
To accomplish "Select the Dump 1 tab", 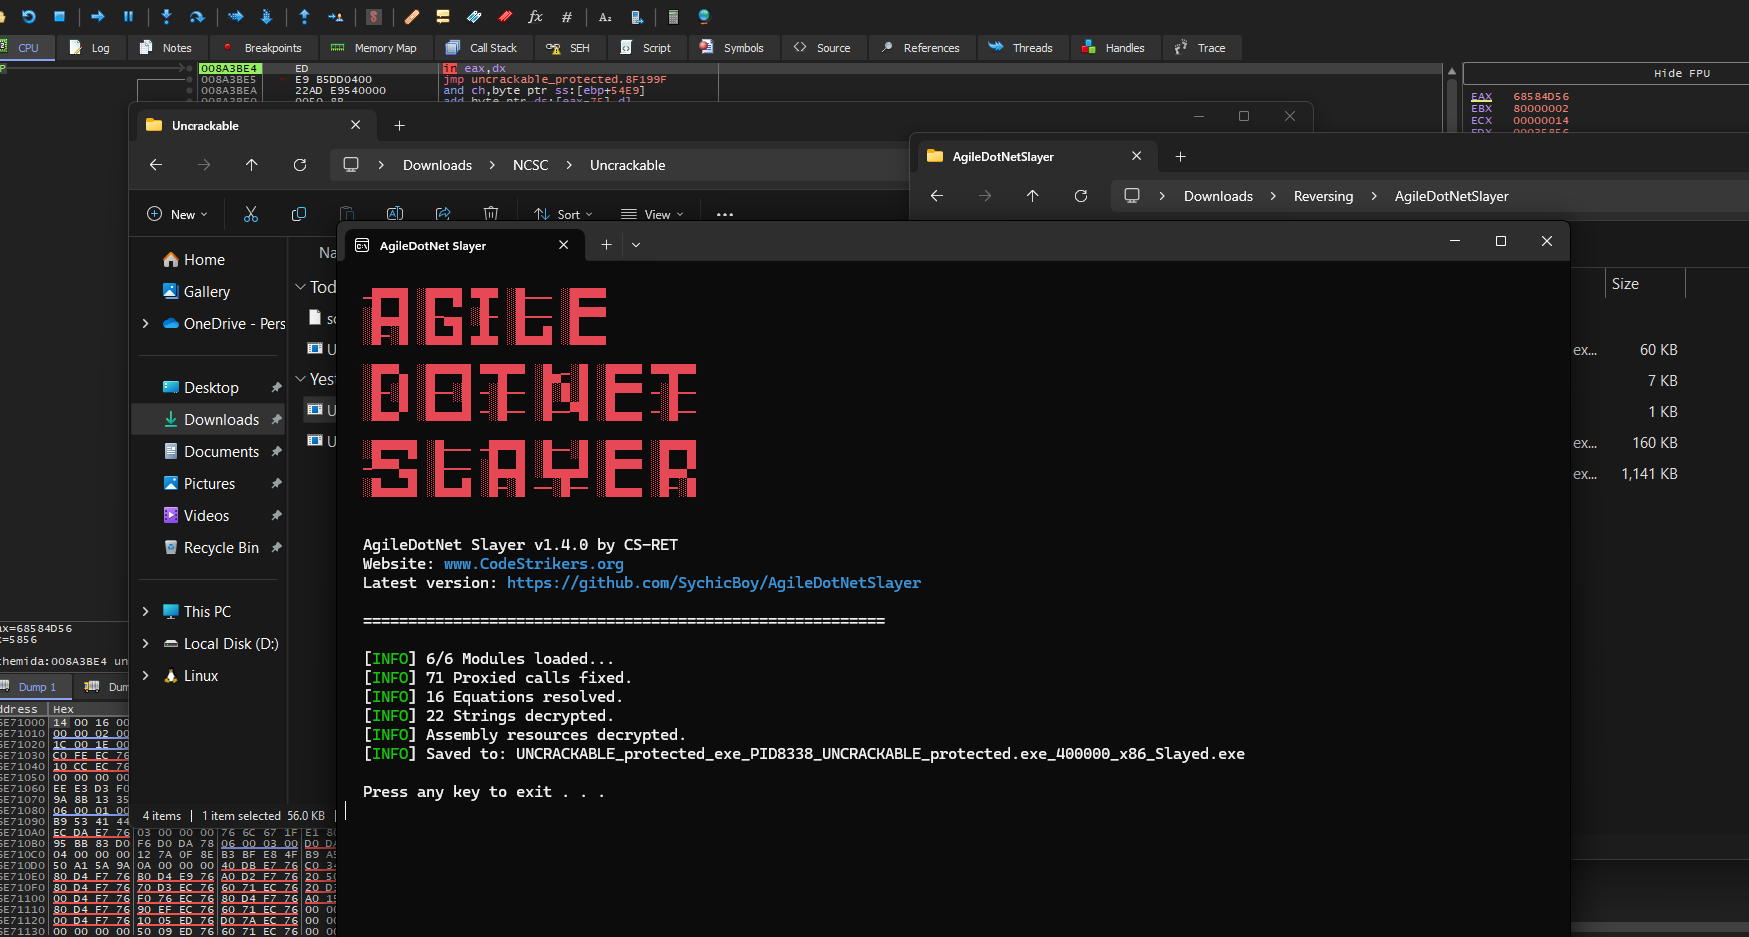I will pos(35,687).
